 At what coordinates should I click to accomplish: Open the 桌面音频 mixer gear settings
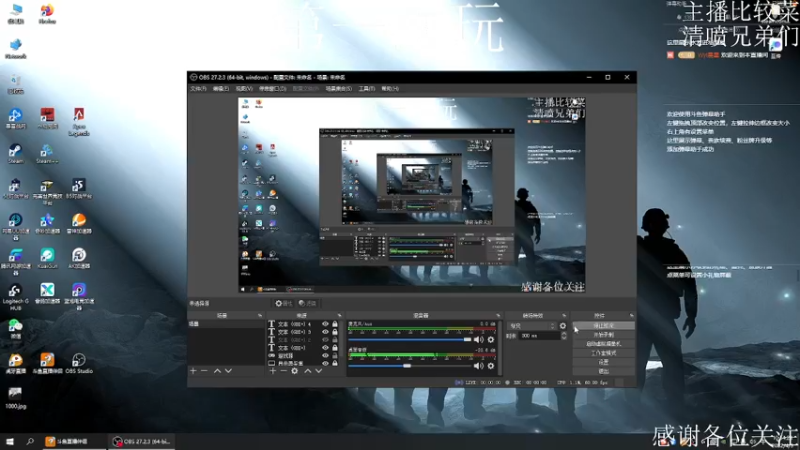[x=491, y=365]
